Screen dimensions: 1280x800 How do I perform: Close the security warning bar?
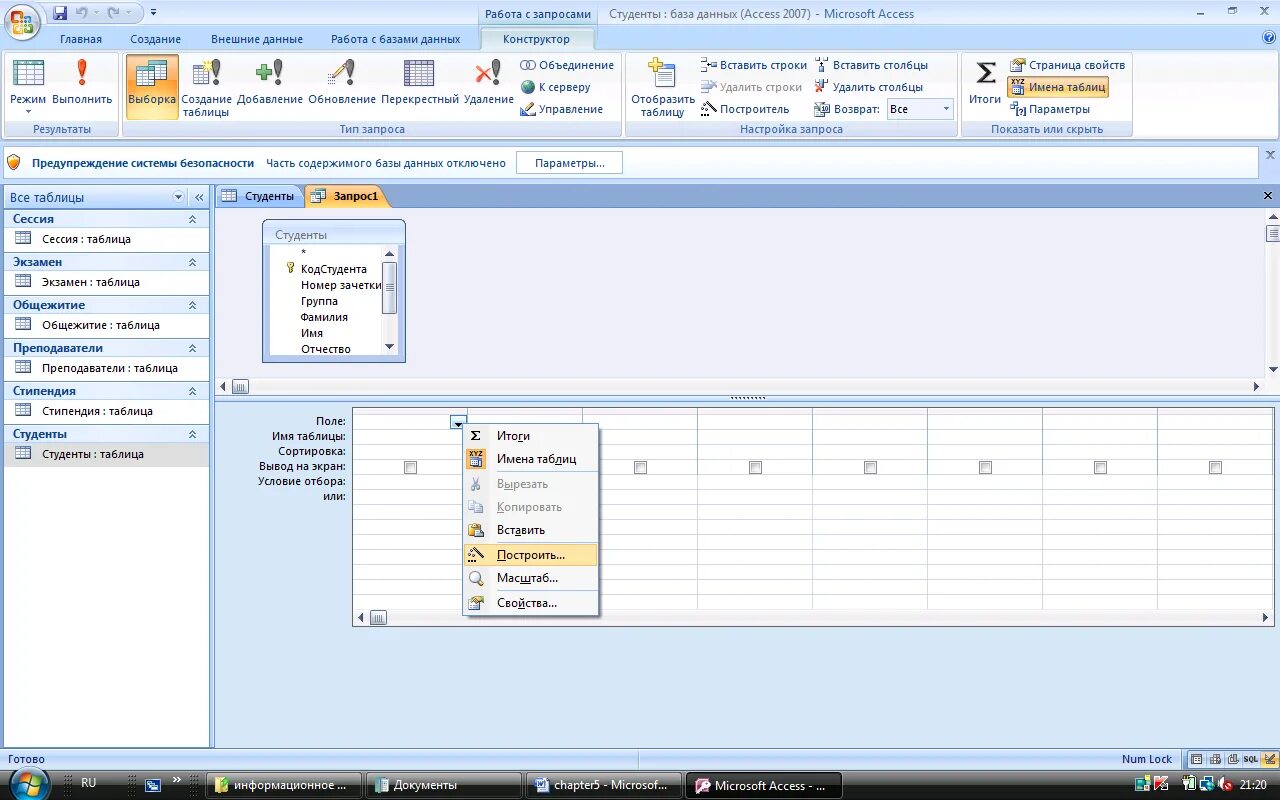tap(1270, 155)
